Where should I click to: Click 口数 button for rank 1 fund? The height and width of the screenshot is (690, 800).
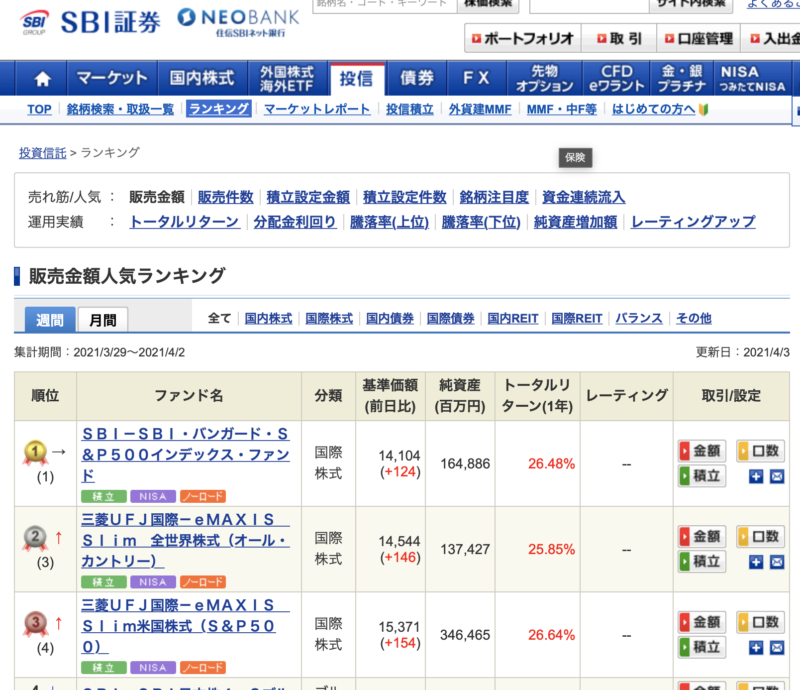(760, 451)
